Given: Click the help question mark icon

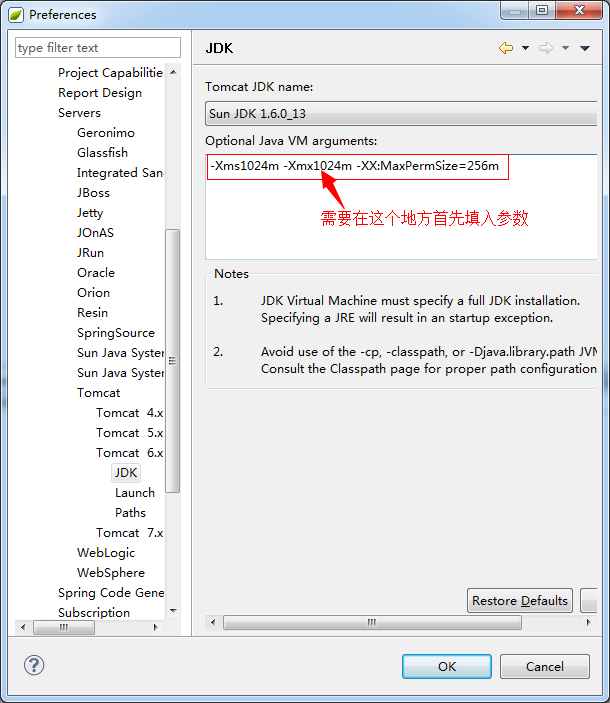Looking at the screenshot, I should [x=34, y=665].
